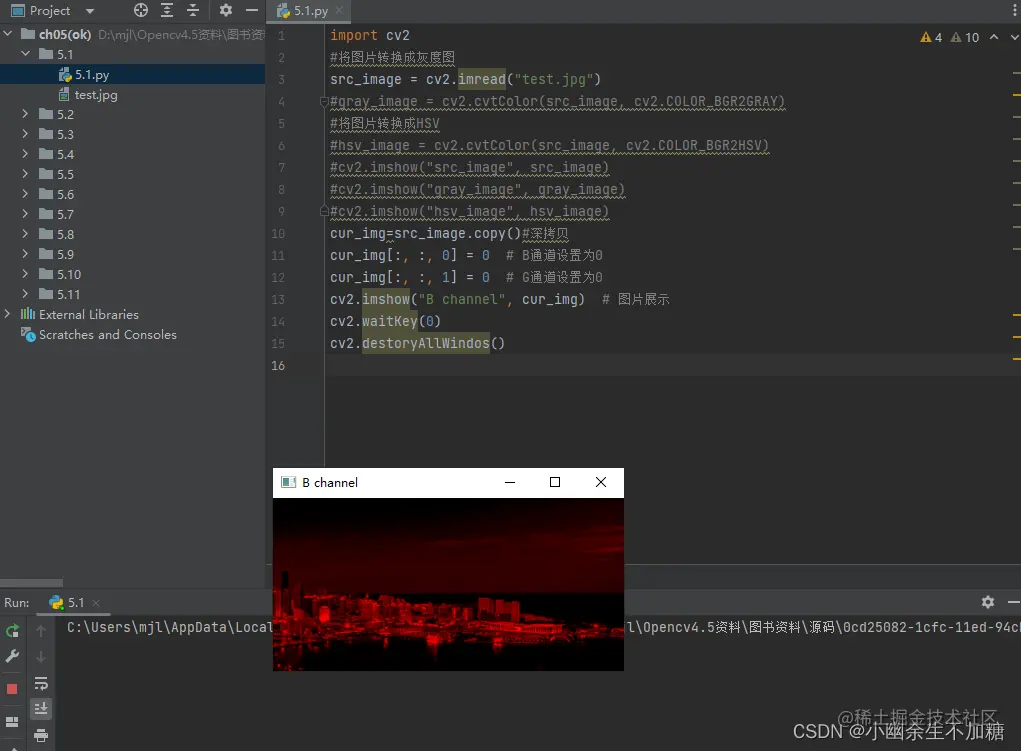Click waitKey on line 14
Image resolution: width=1021 pixels, height=751 pixels.
(389, 321)
